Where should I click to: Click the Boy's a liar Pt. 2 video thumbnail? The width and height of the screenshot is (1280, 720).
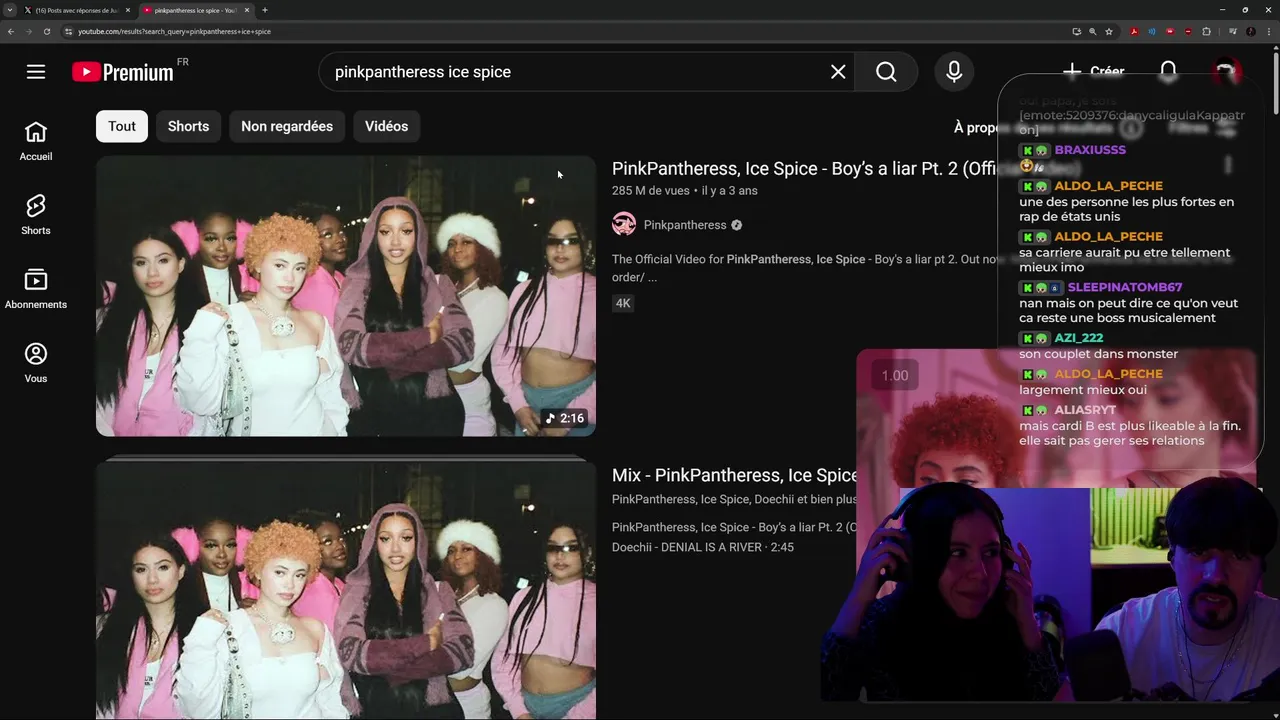(346, 296)
